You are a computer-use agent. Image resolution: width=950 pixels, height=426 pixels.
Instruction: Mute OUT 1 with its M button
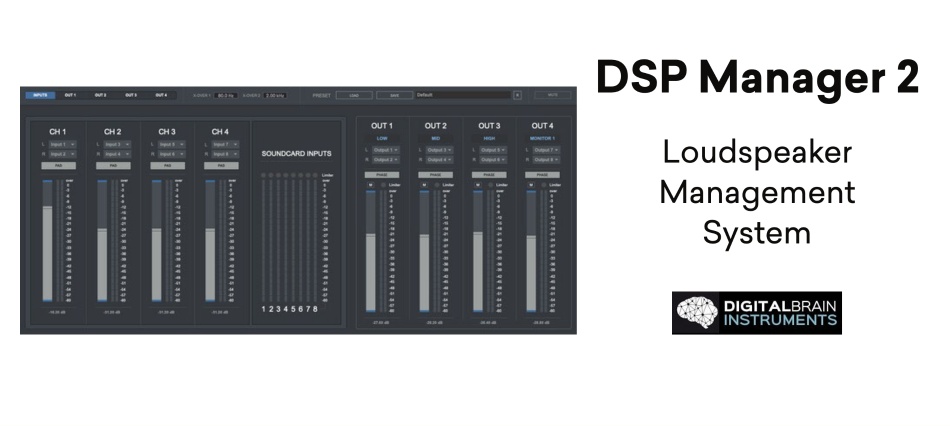point(370,185)
